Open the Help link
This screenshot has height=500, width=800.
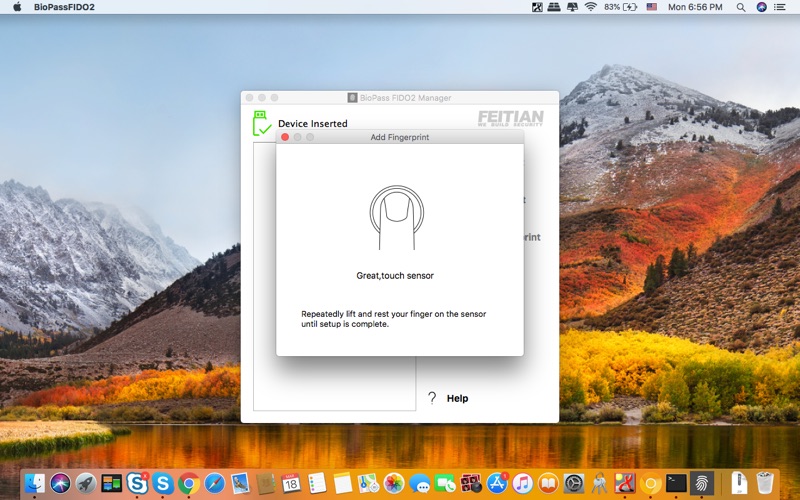click(457, 398)
